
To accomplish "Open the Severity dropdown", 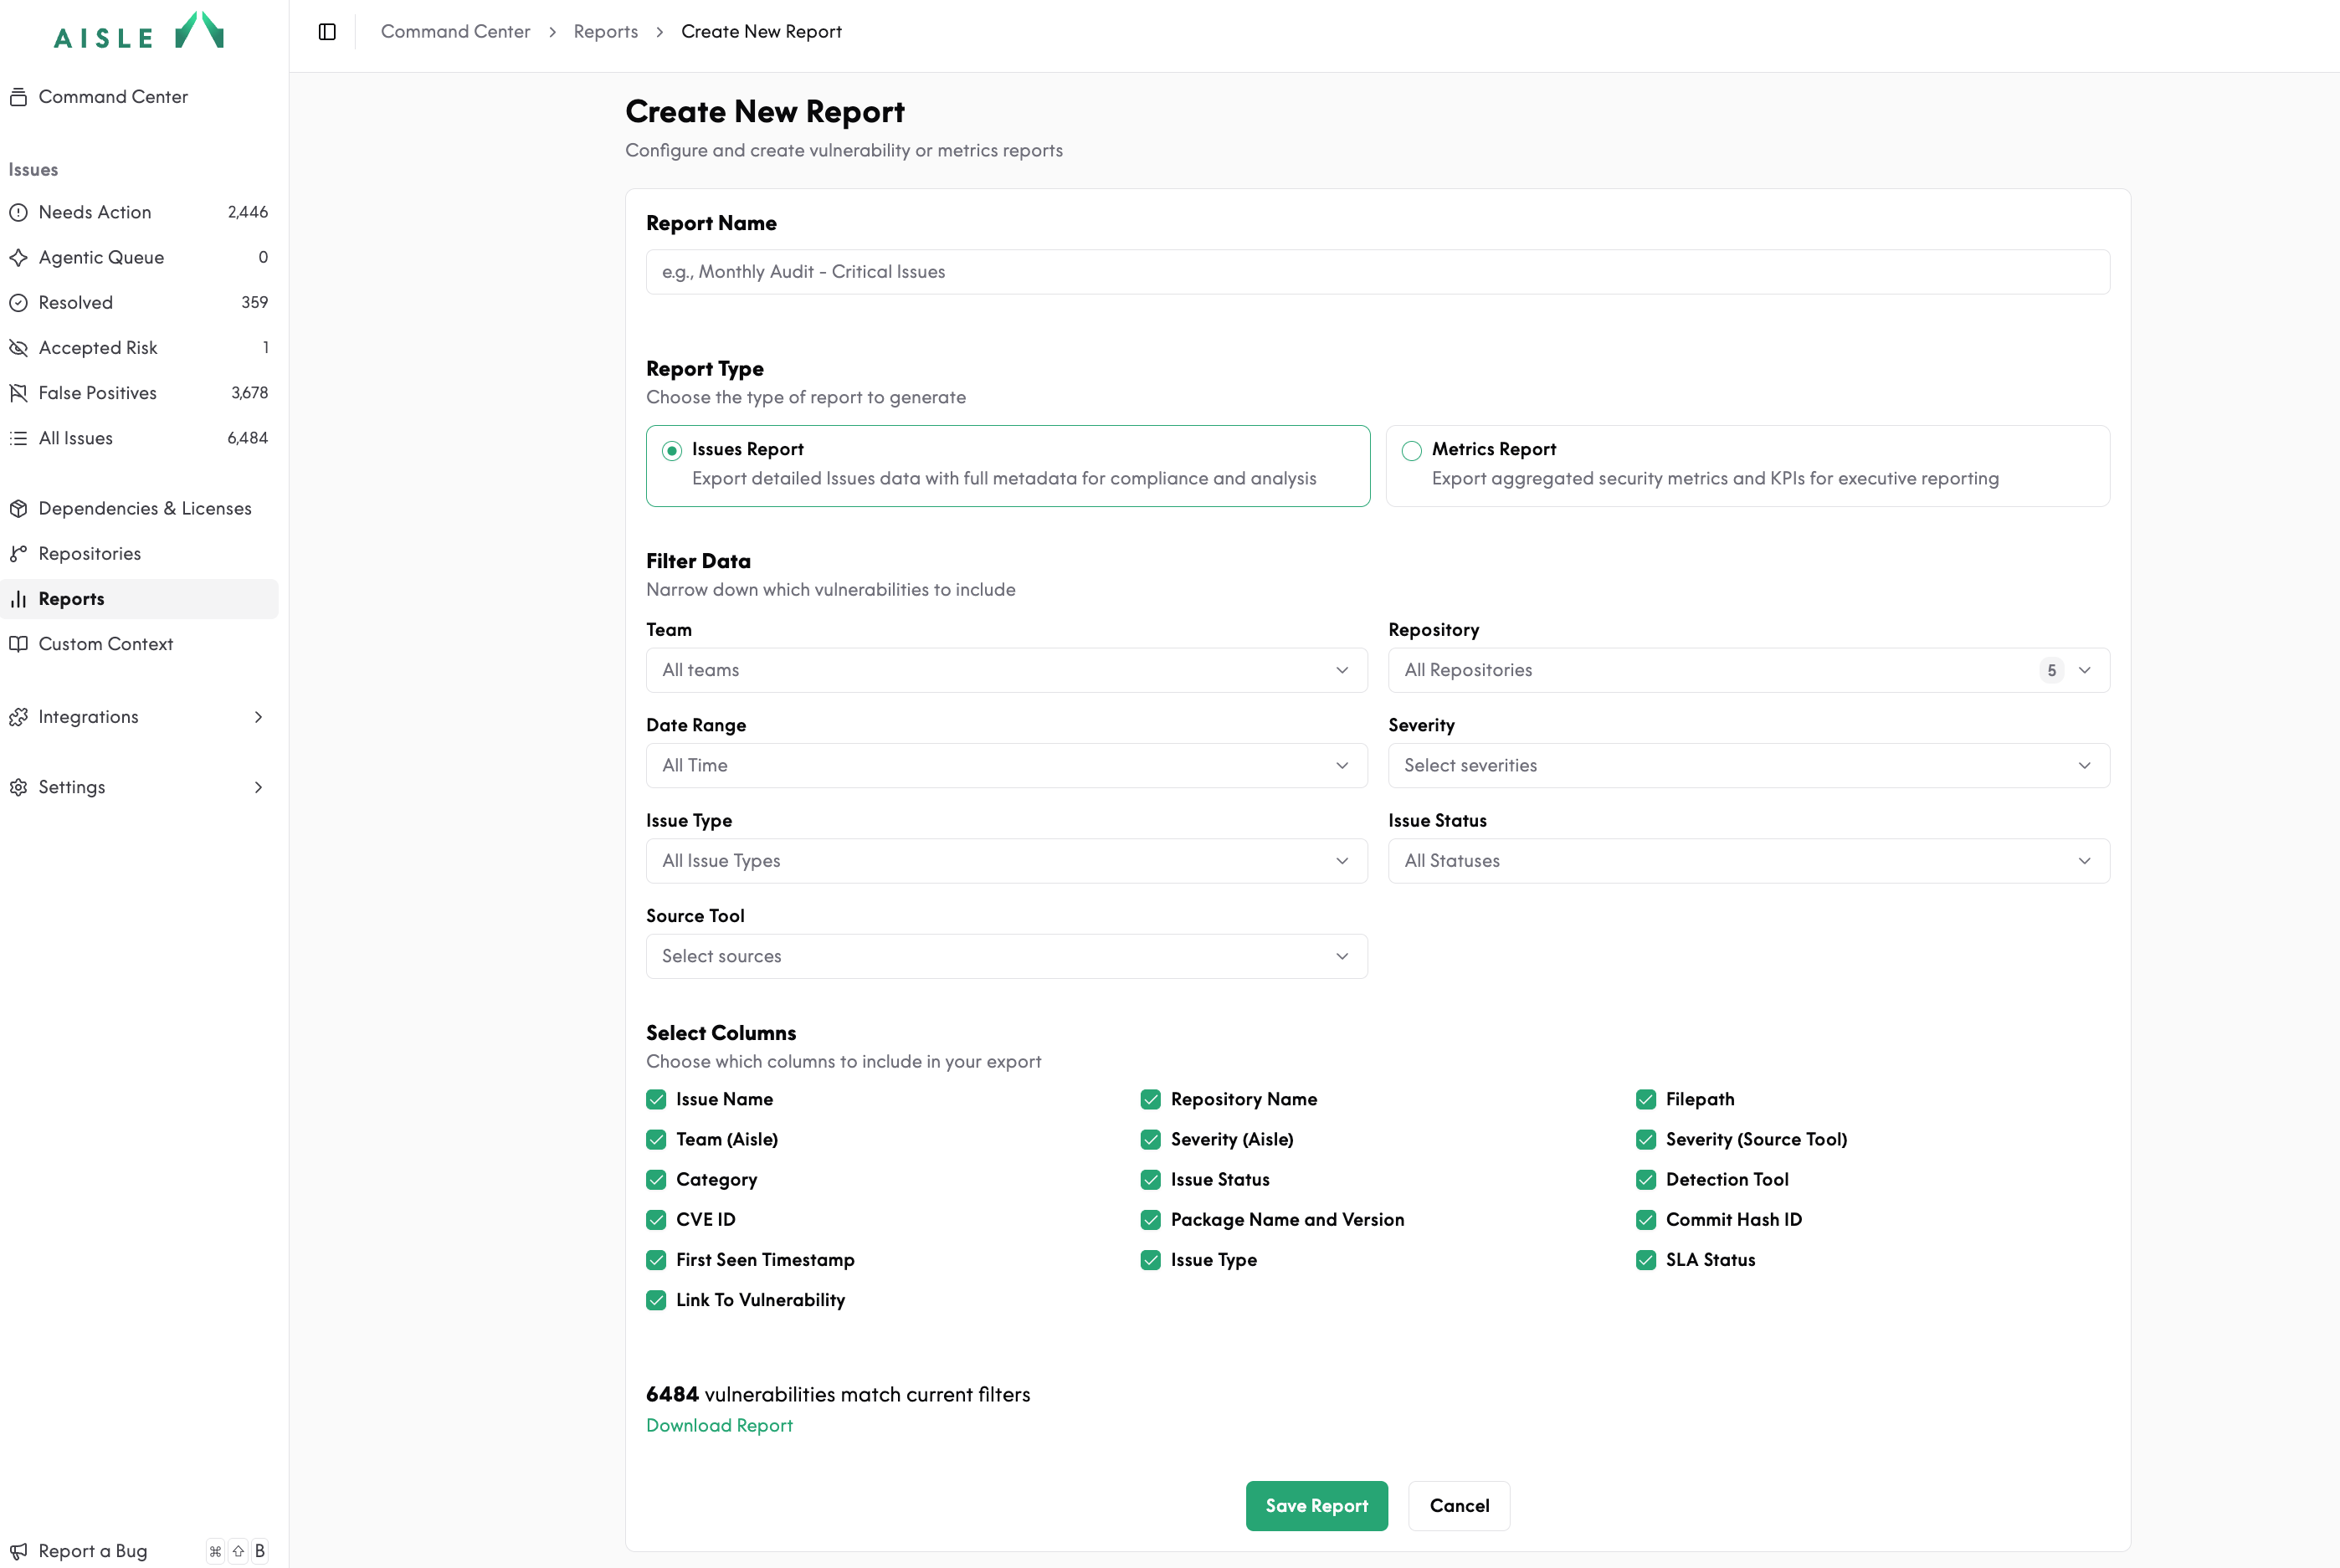I will point(1748,765).
